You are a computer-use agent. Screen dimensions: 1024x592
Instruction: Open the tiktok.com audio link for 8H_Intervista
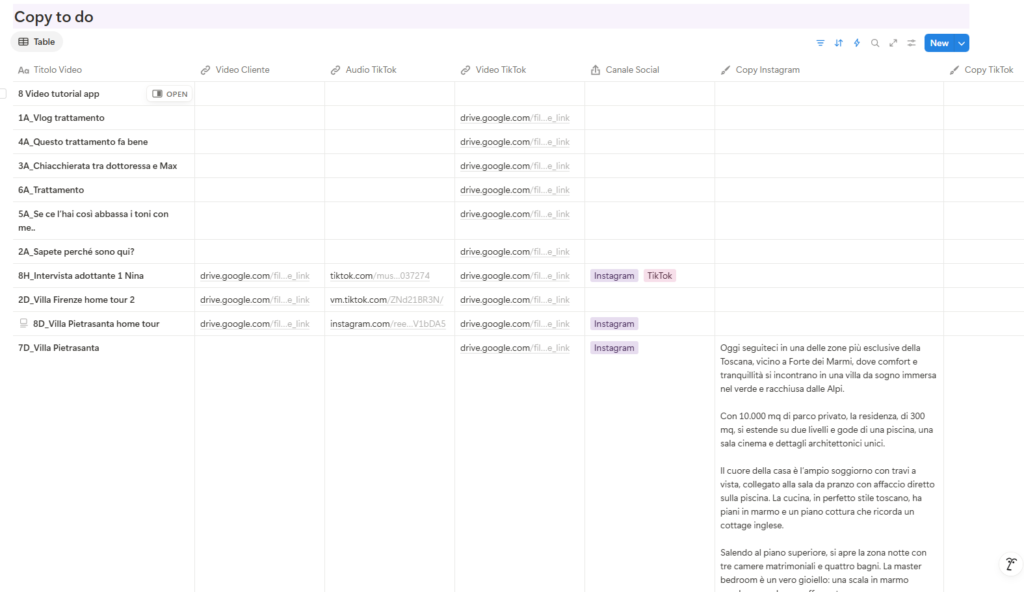(x=379, y=276)
